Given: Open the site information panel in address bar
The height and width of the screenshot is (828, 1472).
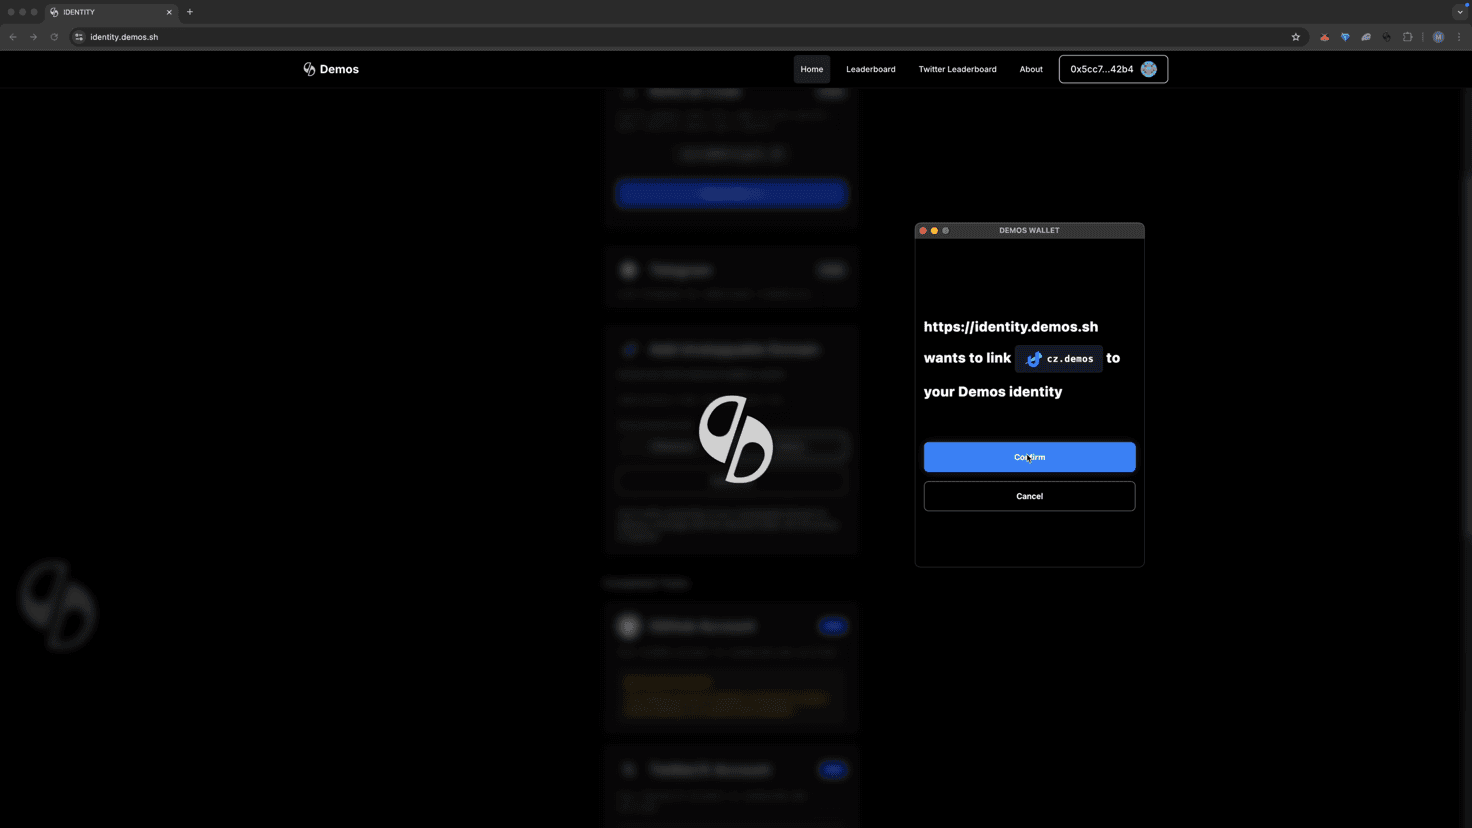Looking at the screenshot, I should click(78, 36).
